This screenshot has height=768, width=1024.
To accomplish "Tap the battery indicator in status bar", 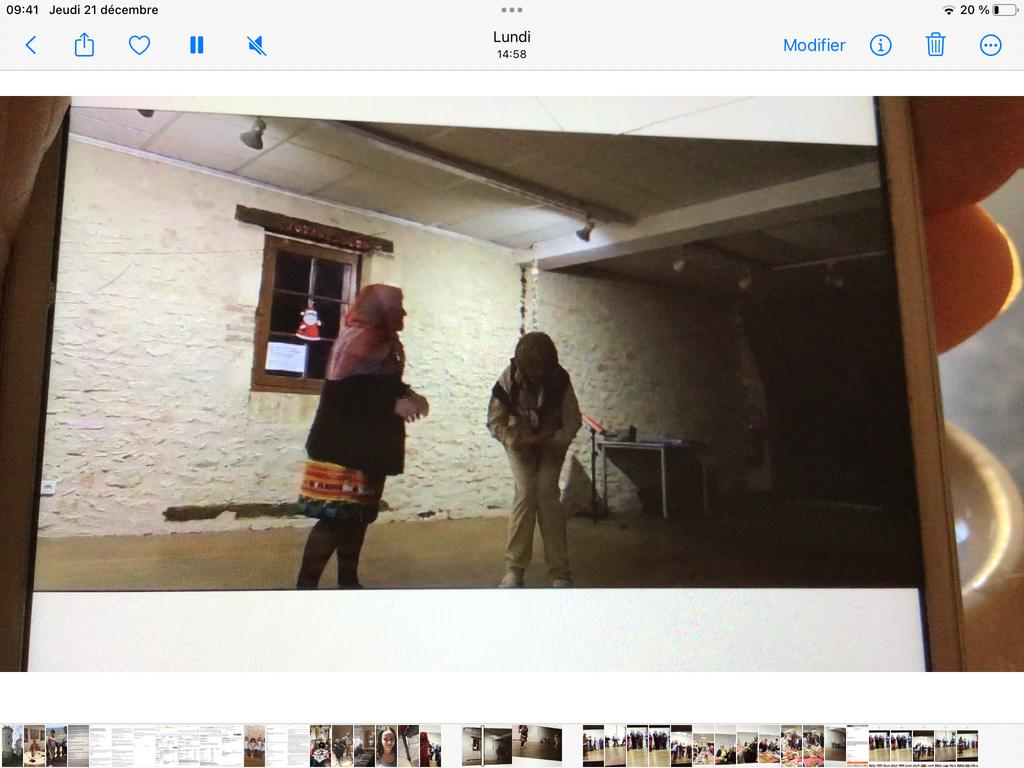I will [1004, 10].
